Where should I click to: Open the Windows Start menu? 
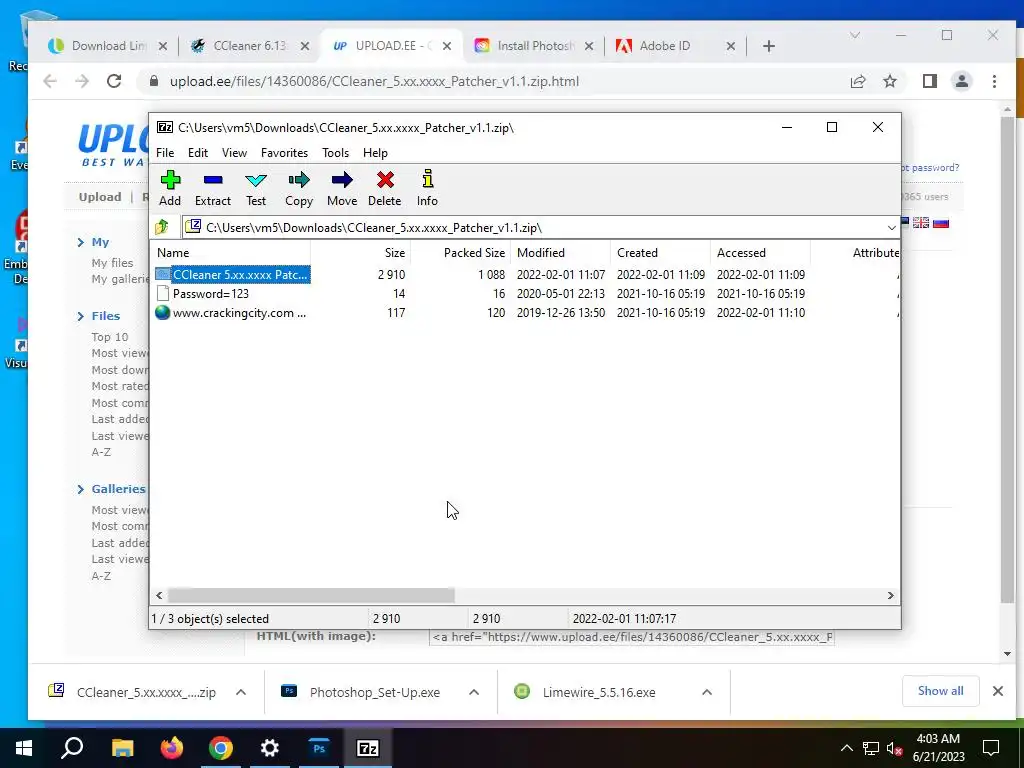[24, 748]
